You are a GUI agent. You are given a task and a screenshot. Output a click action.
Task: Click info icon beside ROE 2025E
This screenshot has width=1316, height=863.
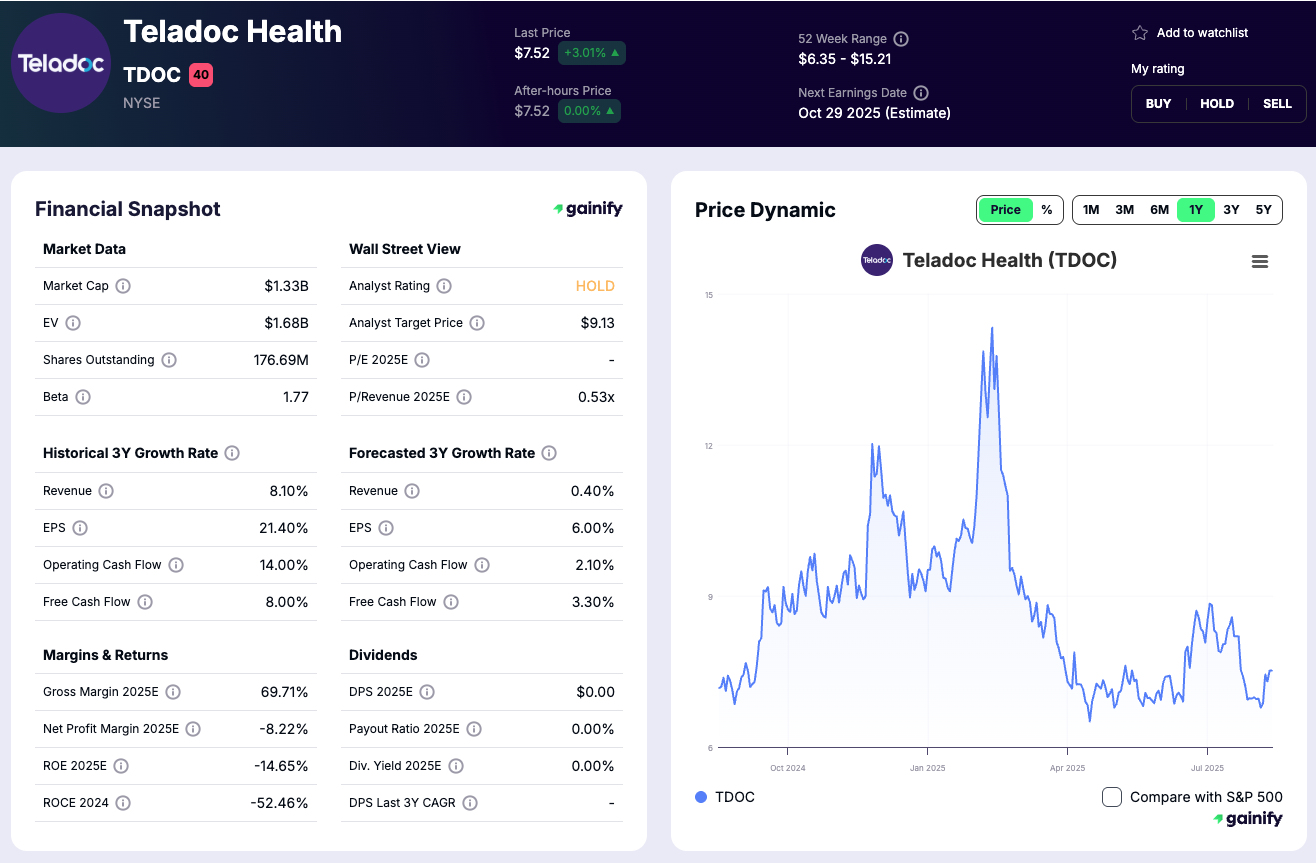(121, 766)
